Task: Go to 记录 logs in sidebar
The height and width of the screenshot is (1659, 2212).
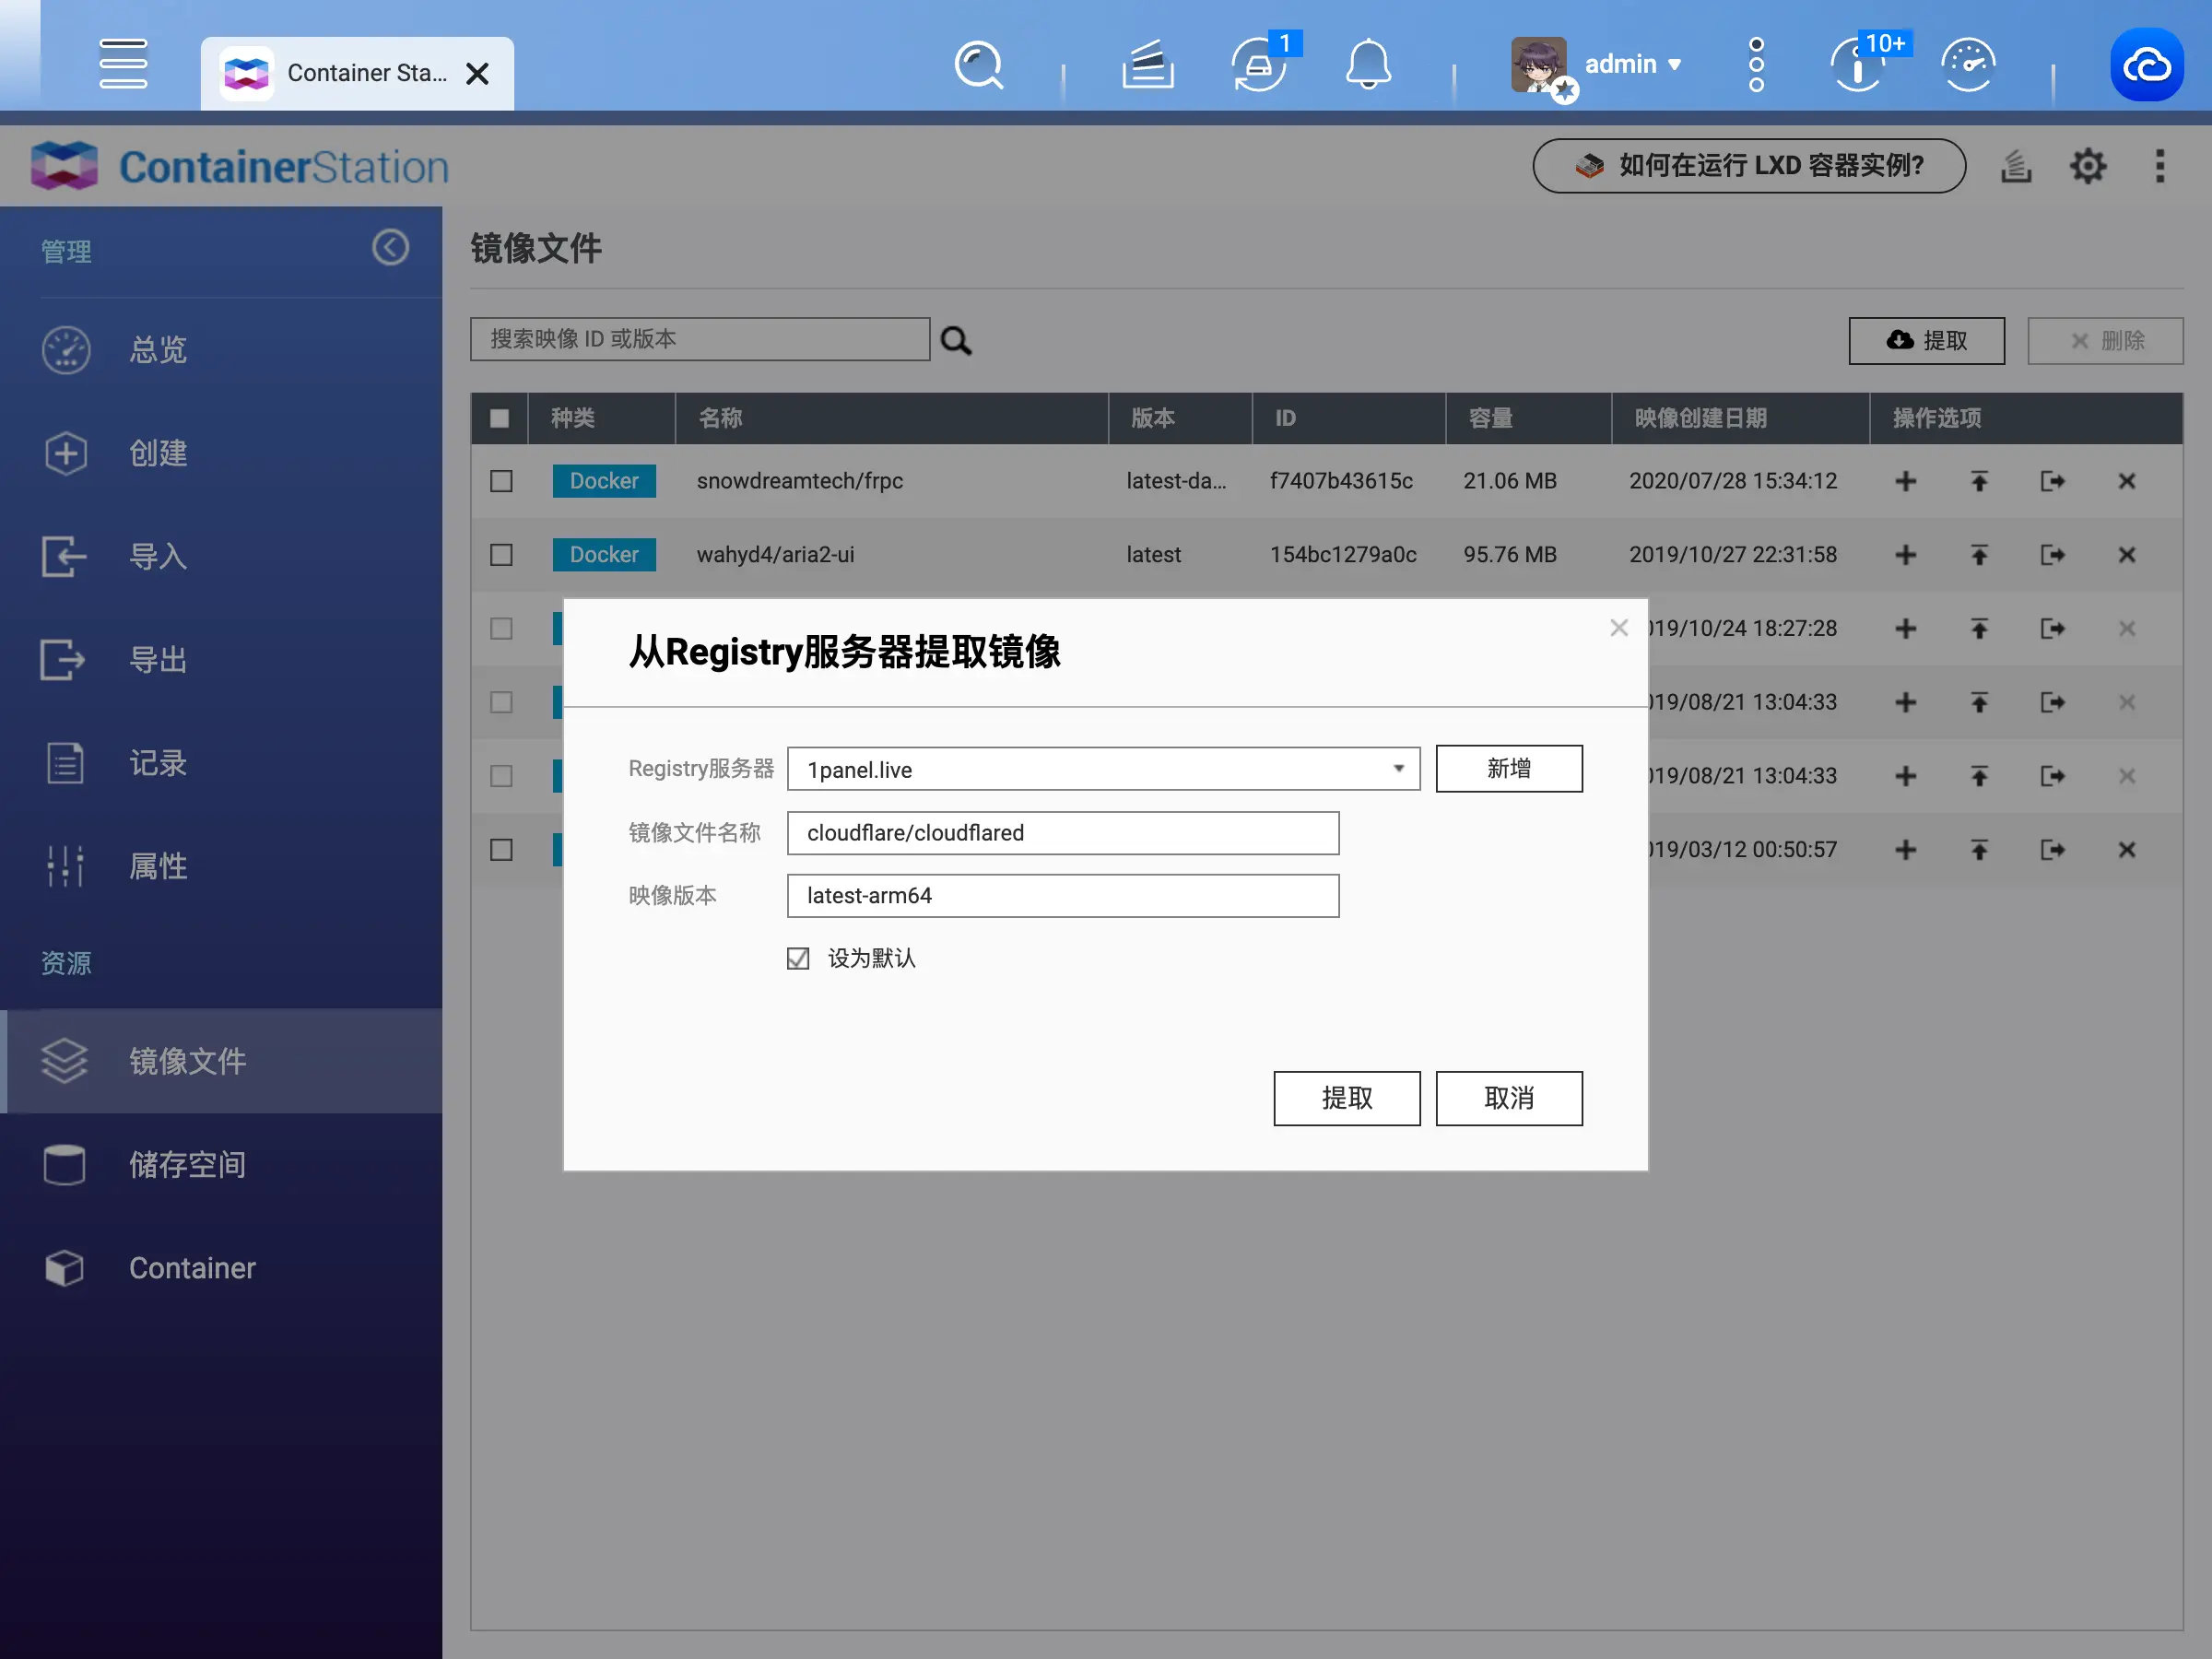Action: [x=221, y=763]
